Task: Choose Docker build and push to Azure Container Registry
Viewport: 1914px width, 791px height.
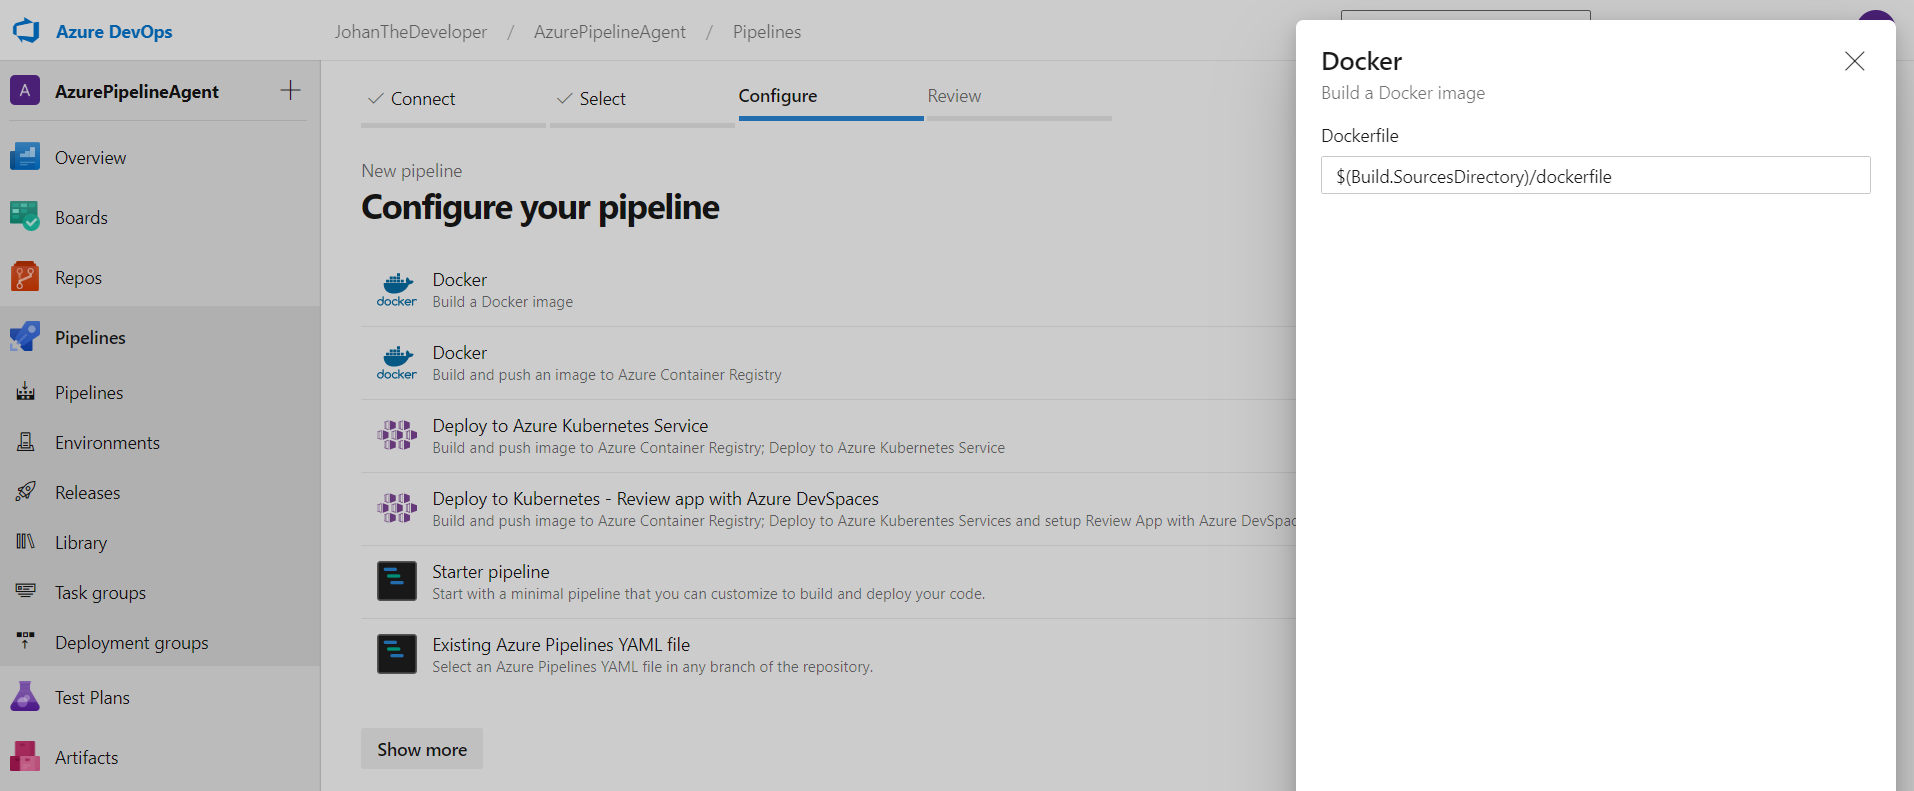Action: click(829, 363)
